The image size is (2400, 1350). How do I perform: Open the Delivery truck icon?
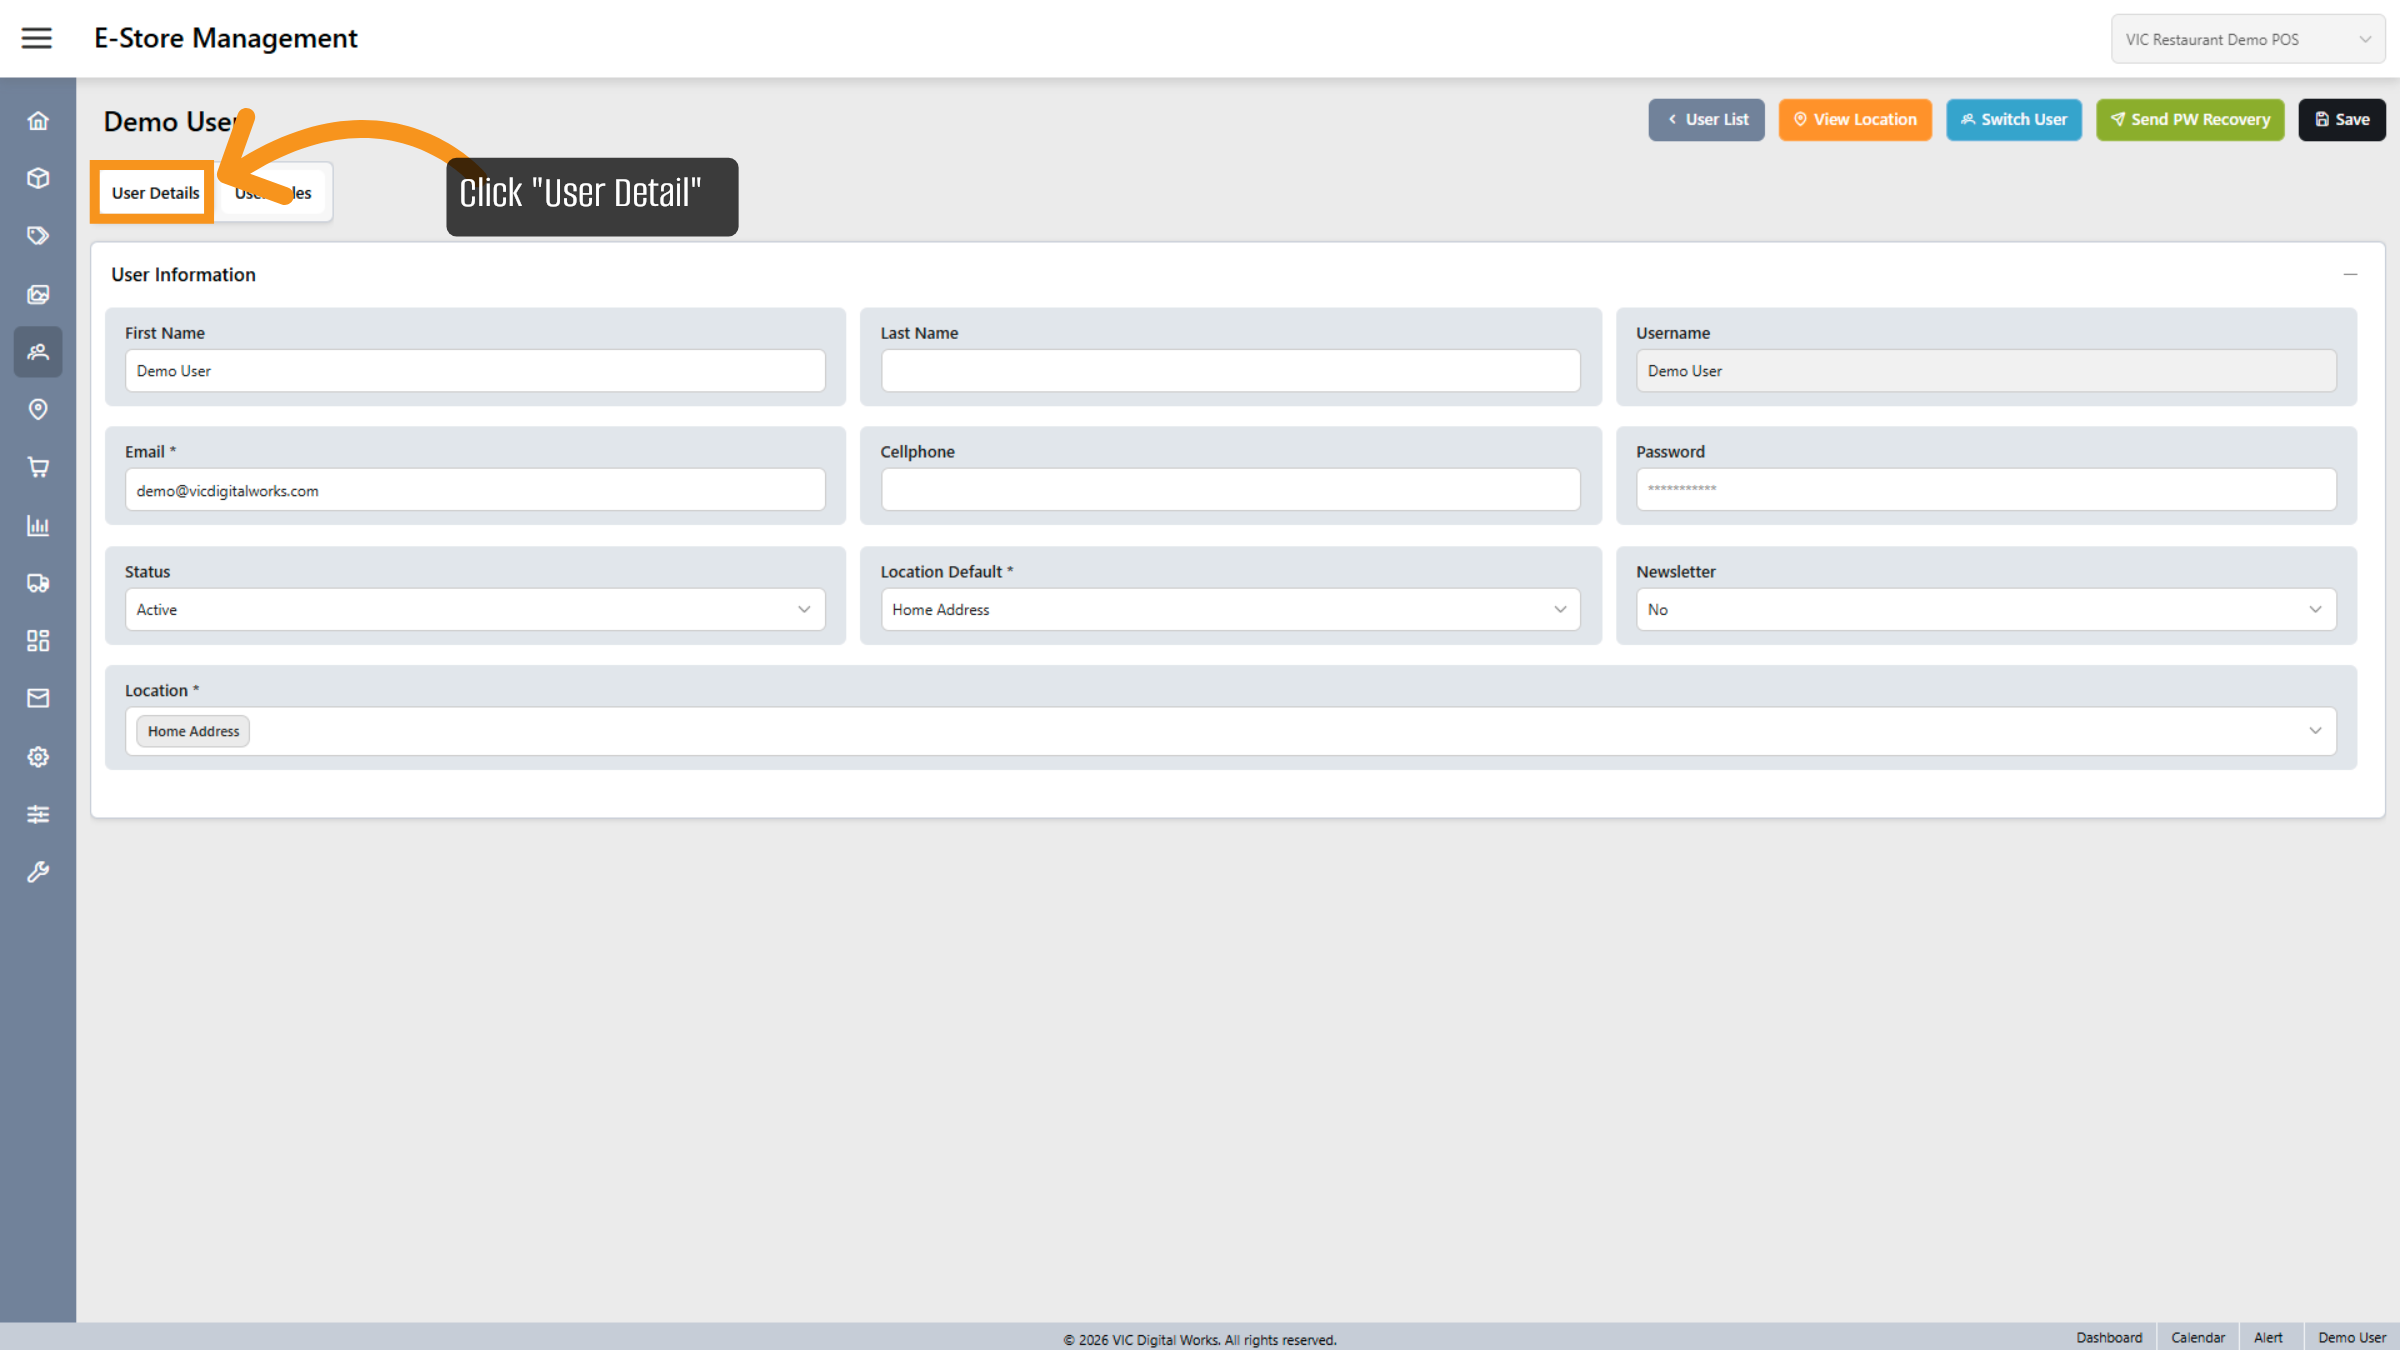click(x=38, y=583)
